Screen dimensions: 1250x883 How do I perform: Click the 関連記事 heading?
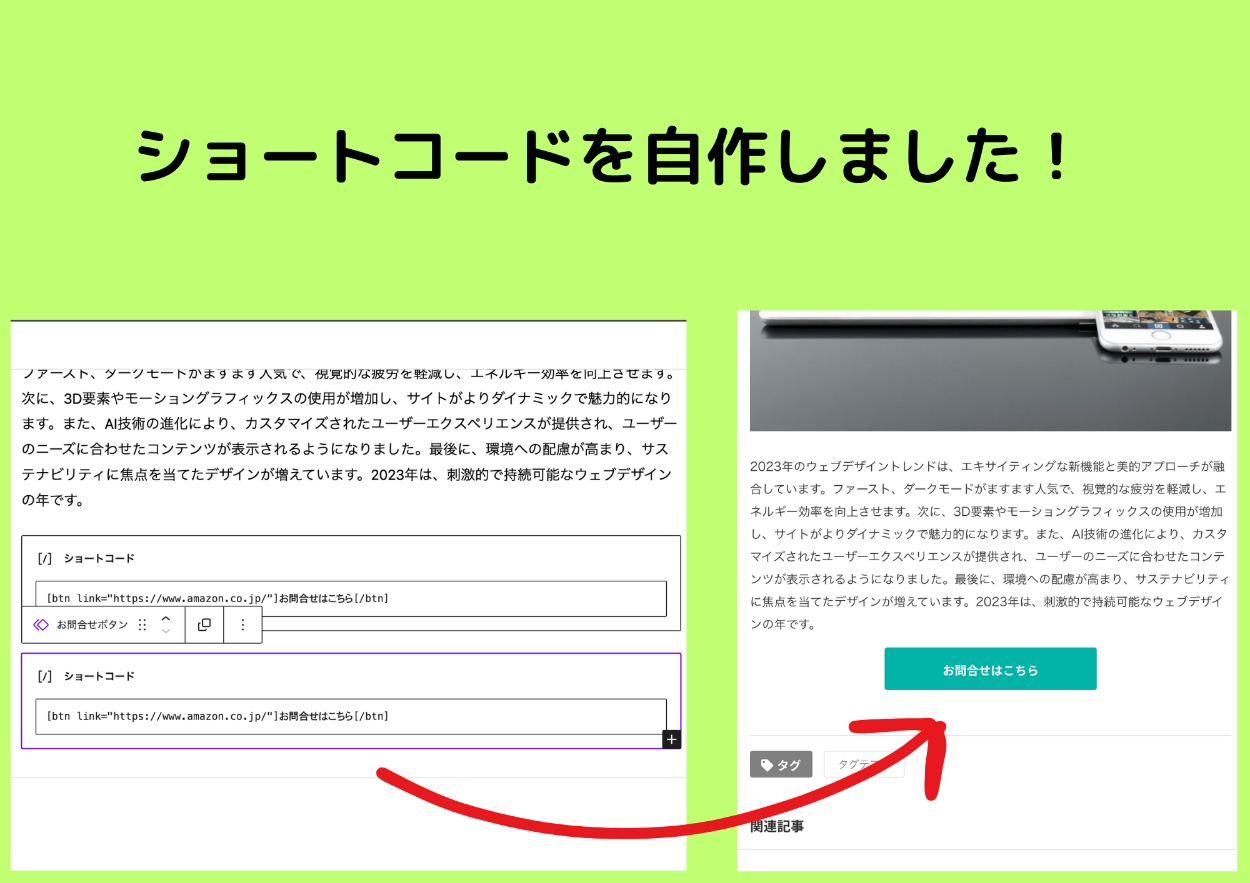point(777,826)
